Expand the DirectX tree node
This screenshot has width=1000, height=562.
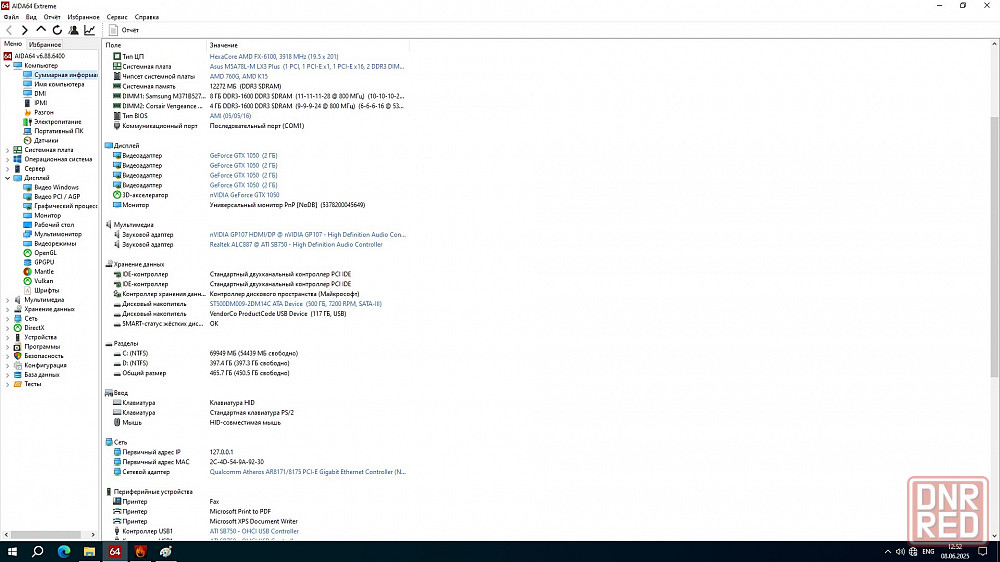[x=8, y=328]
